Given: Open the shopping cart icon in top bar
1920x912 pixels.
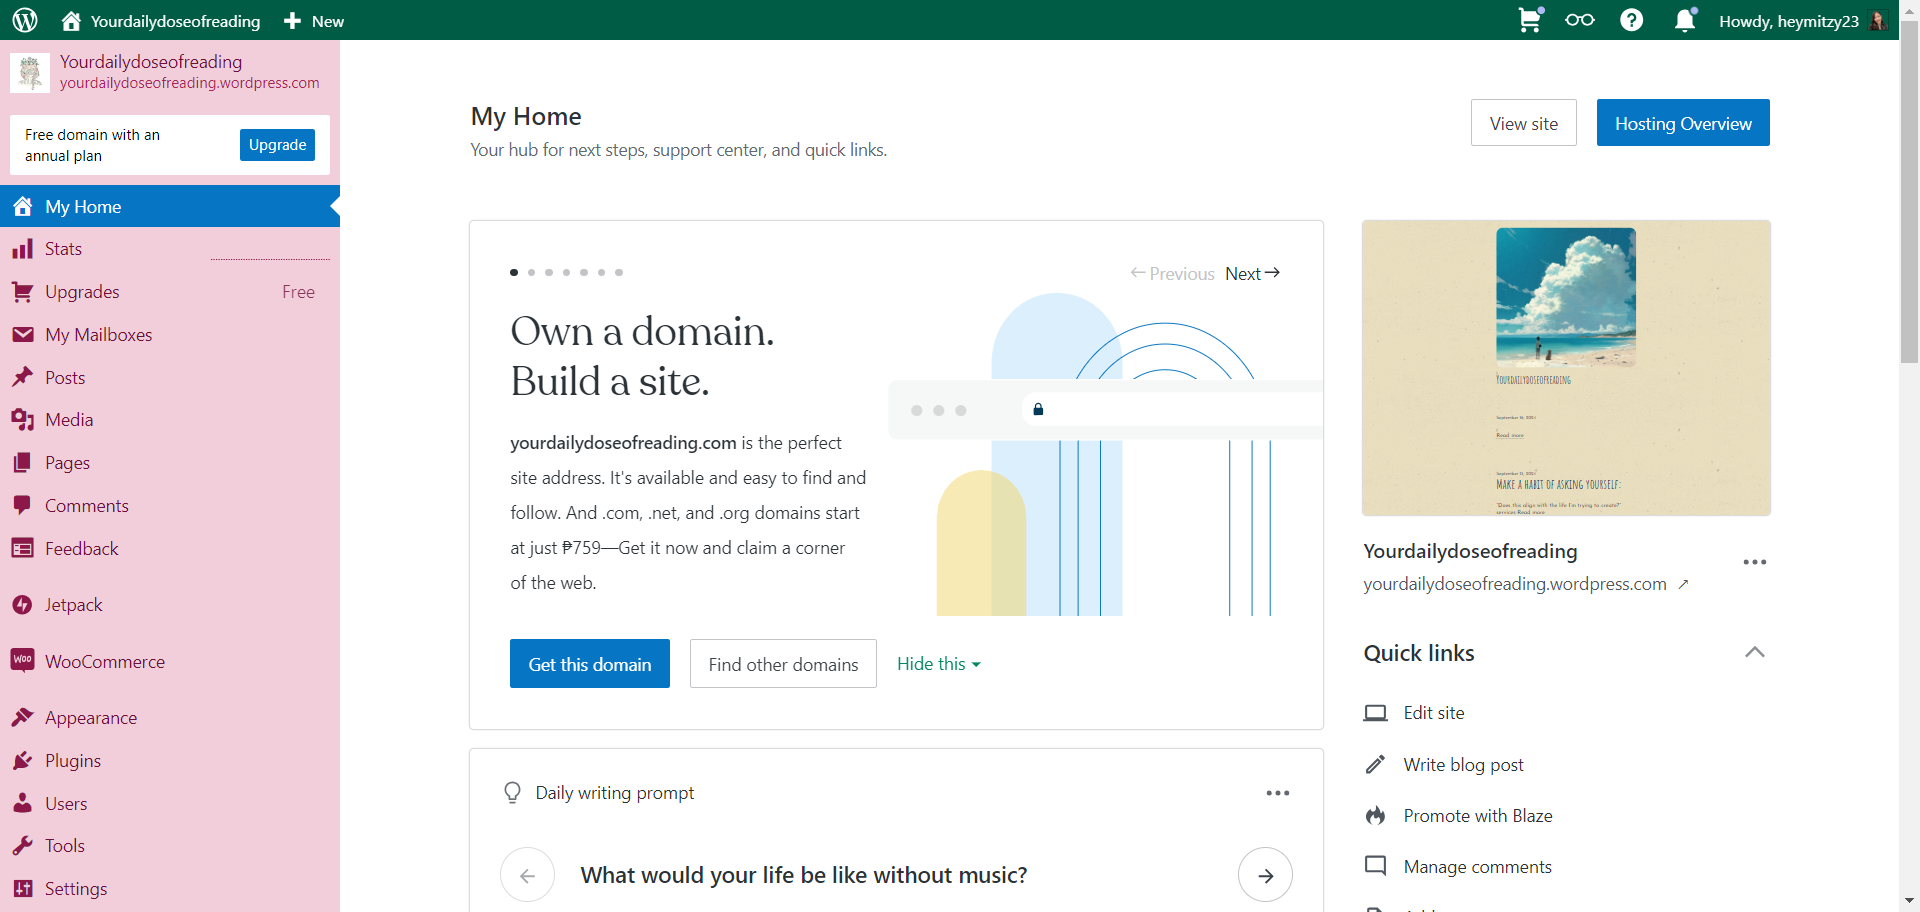Looking at the screenshot, I should [x=1530, y=20].
